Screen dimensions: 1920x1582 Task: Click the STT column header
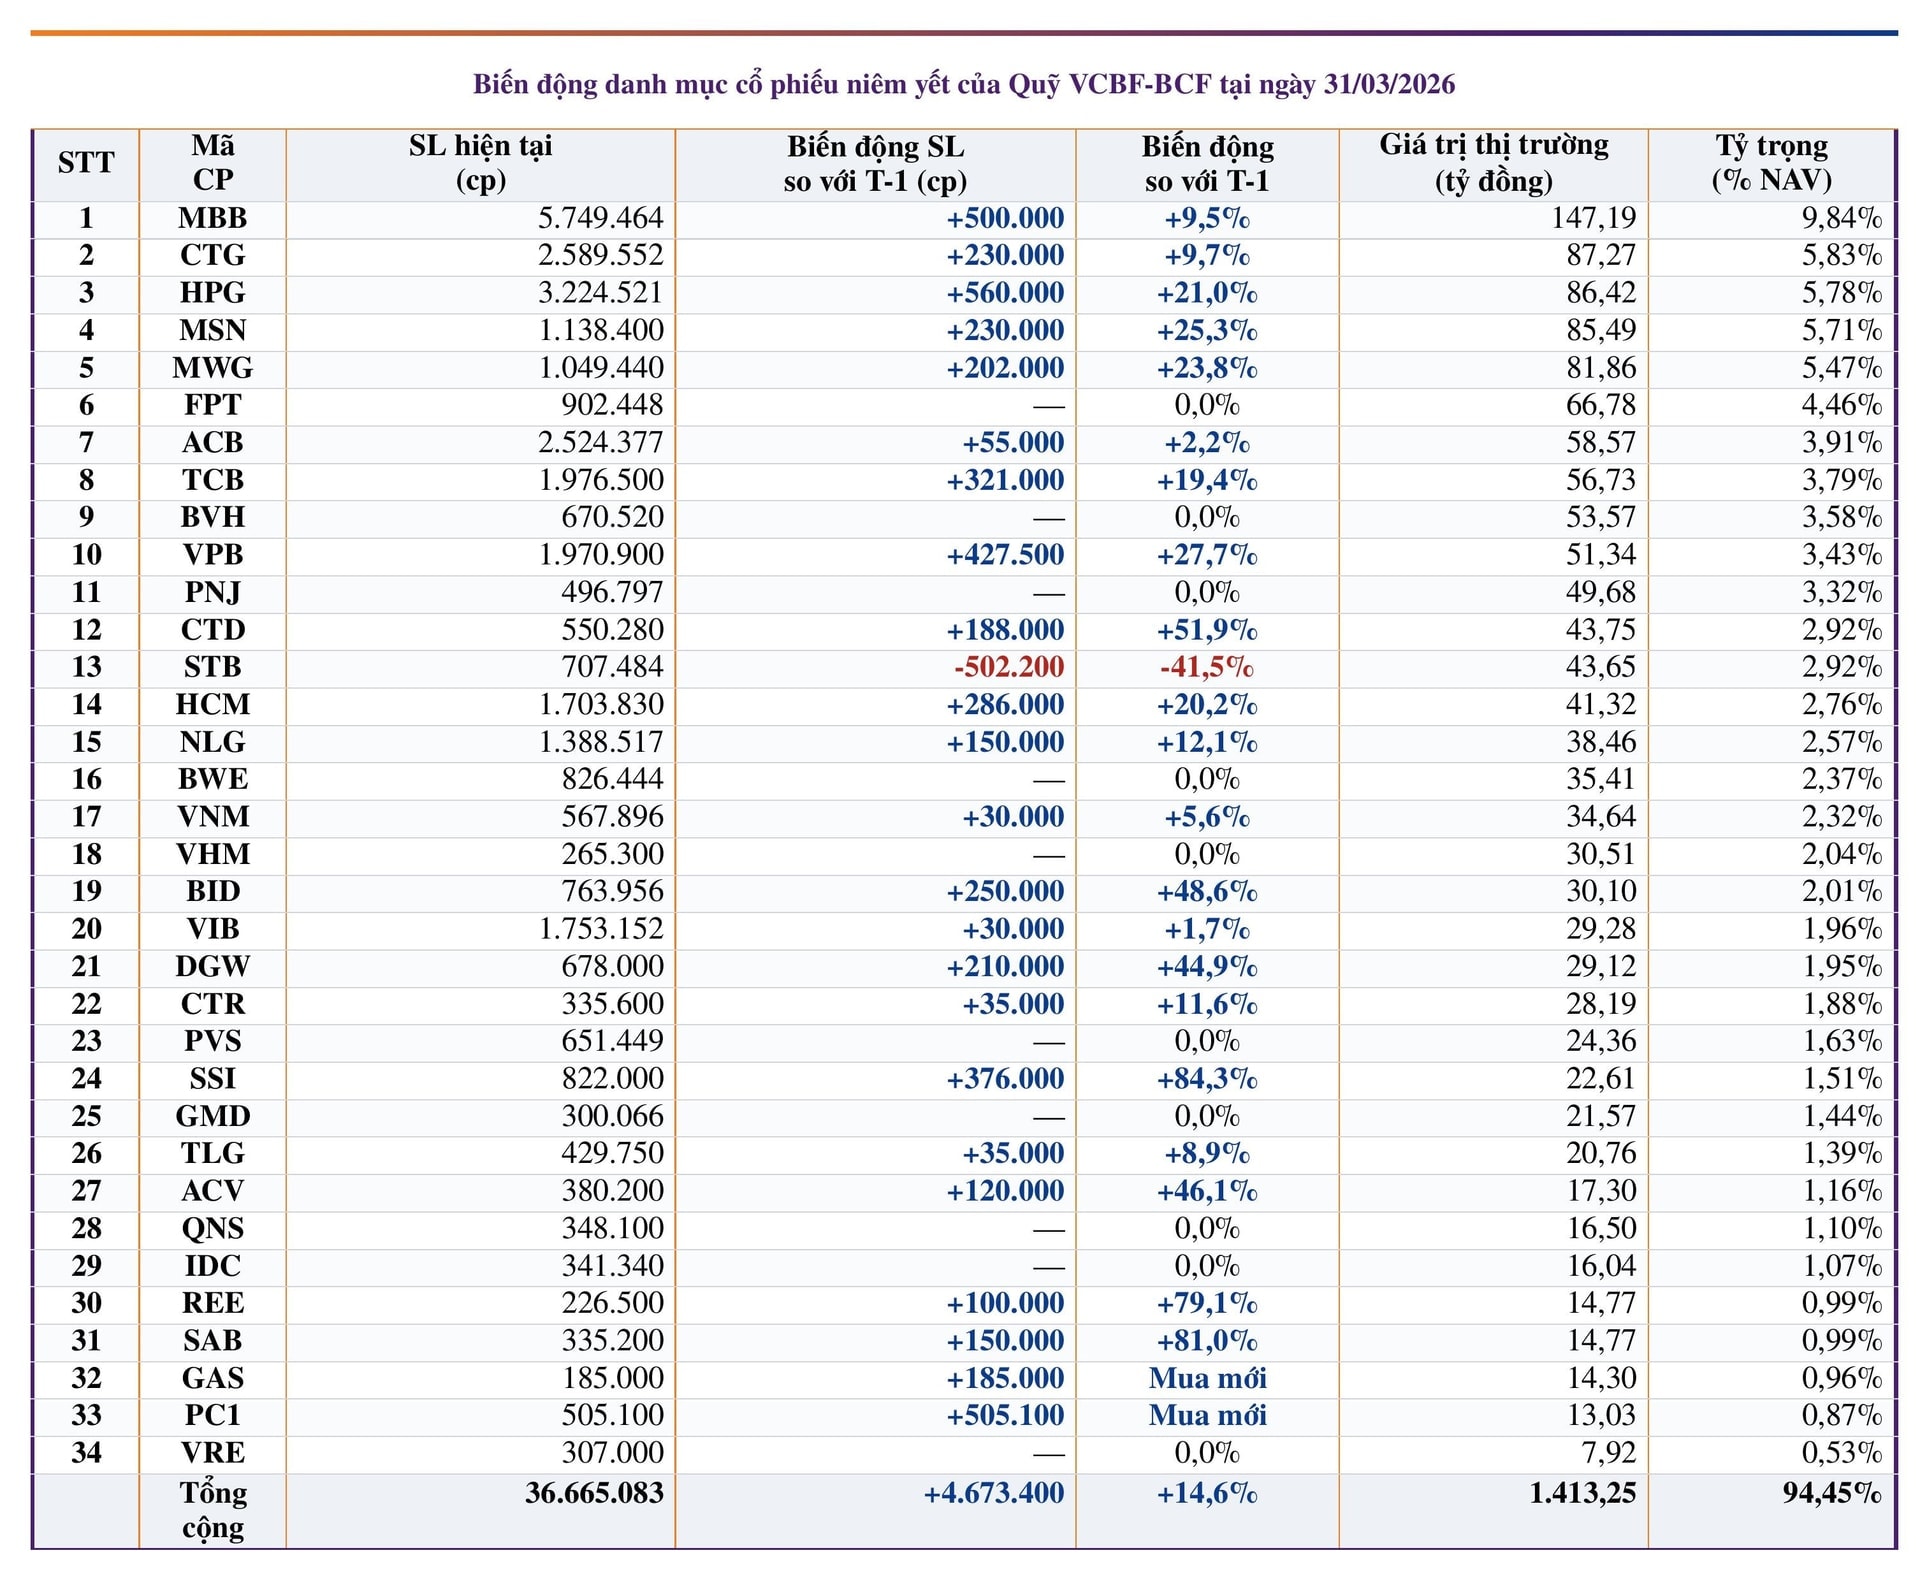(x=86, y=163)
